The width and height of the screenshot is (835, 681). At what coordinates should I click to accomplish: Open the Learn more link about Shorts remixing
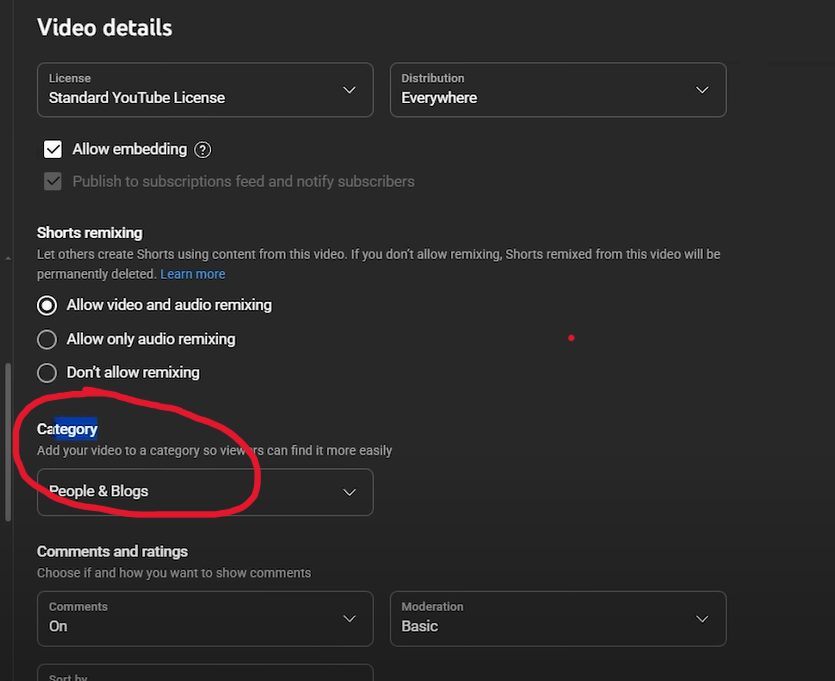coord(193,273)
